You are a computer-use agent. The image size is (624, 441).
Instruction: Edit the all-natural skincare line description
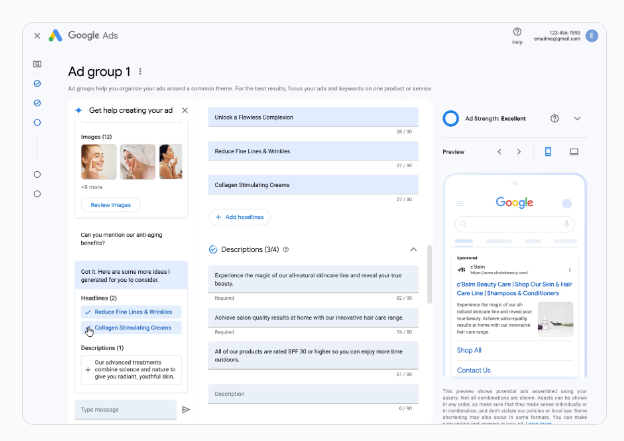coord(313,279)
